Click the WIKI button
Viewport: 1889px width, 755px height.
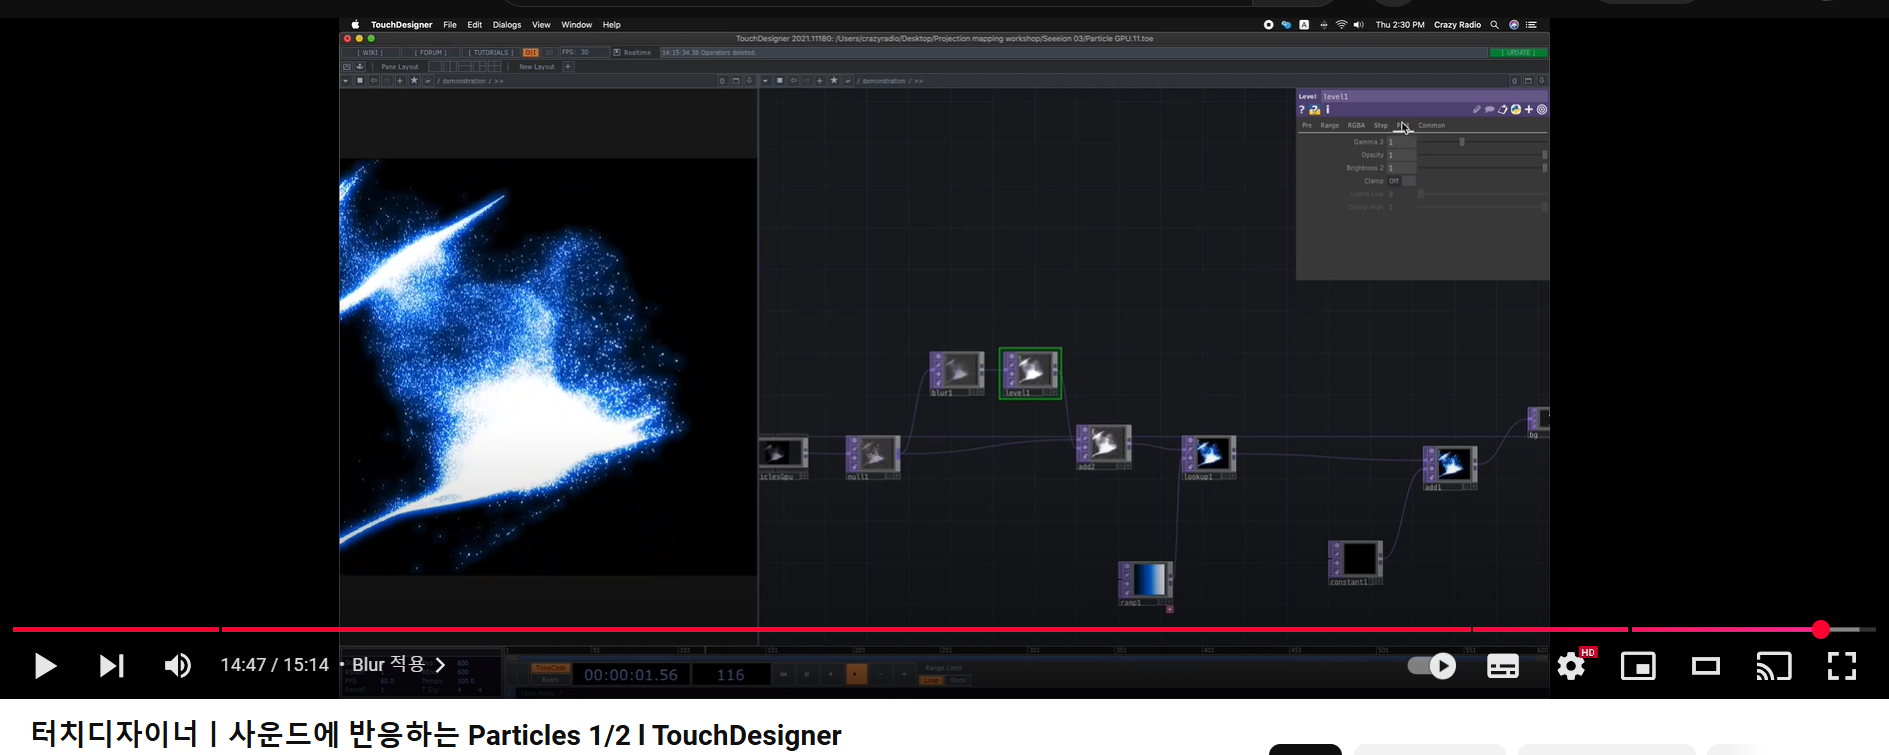point(371,53)
